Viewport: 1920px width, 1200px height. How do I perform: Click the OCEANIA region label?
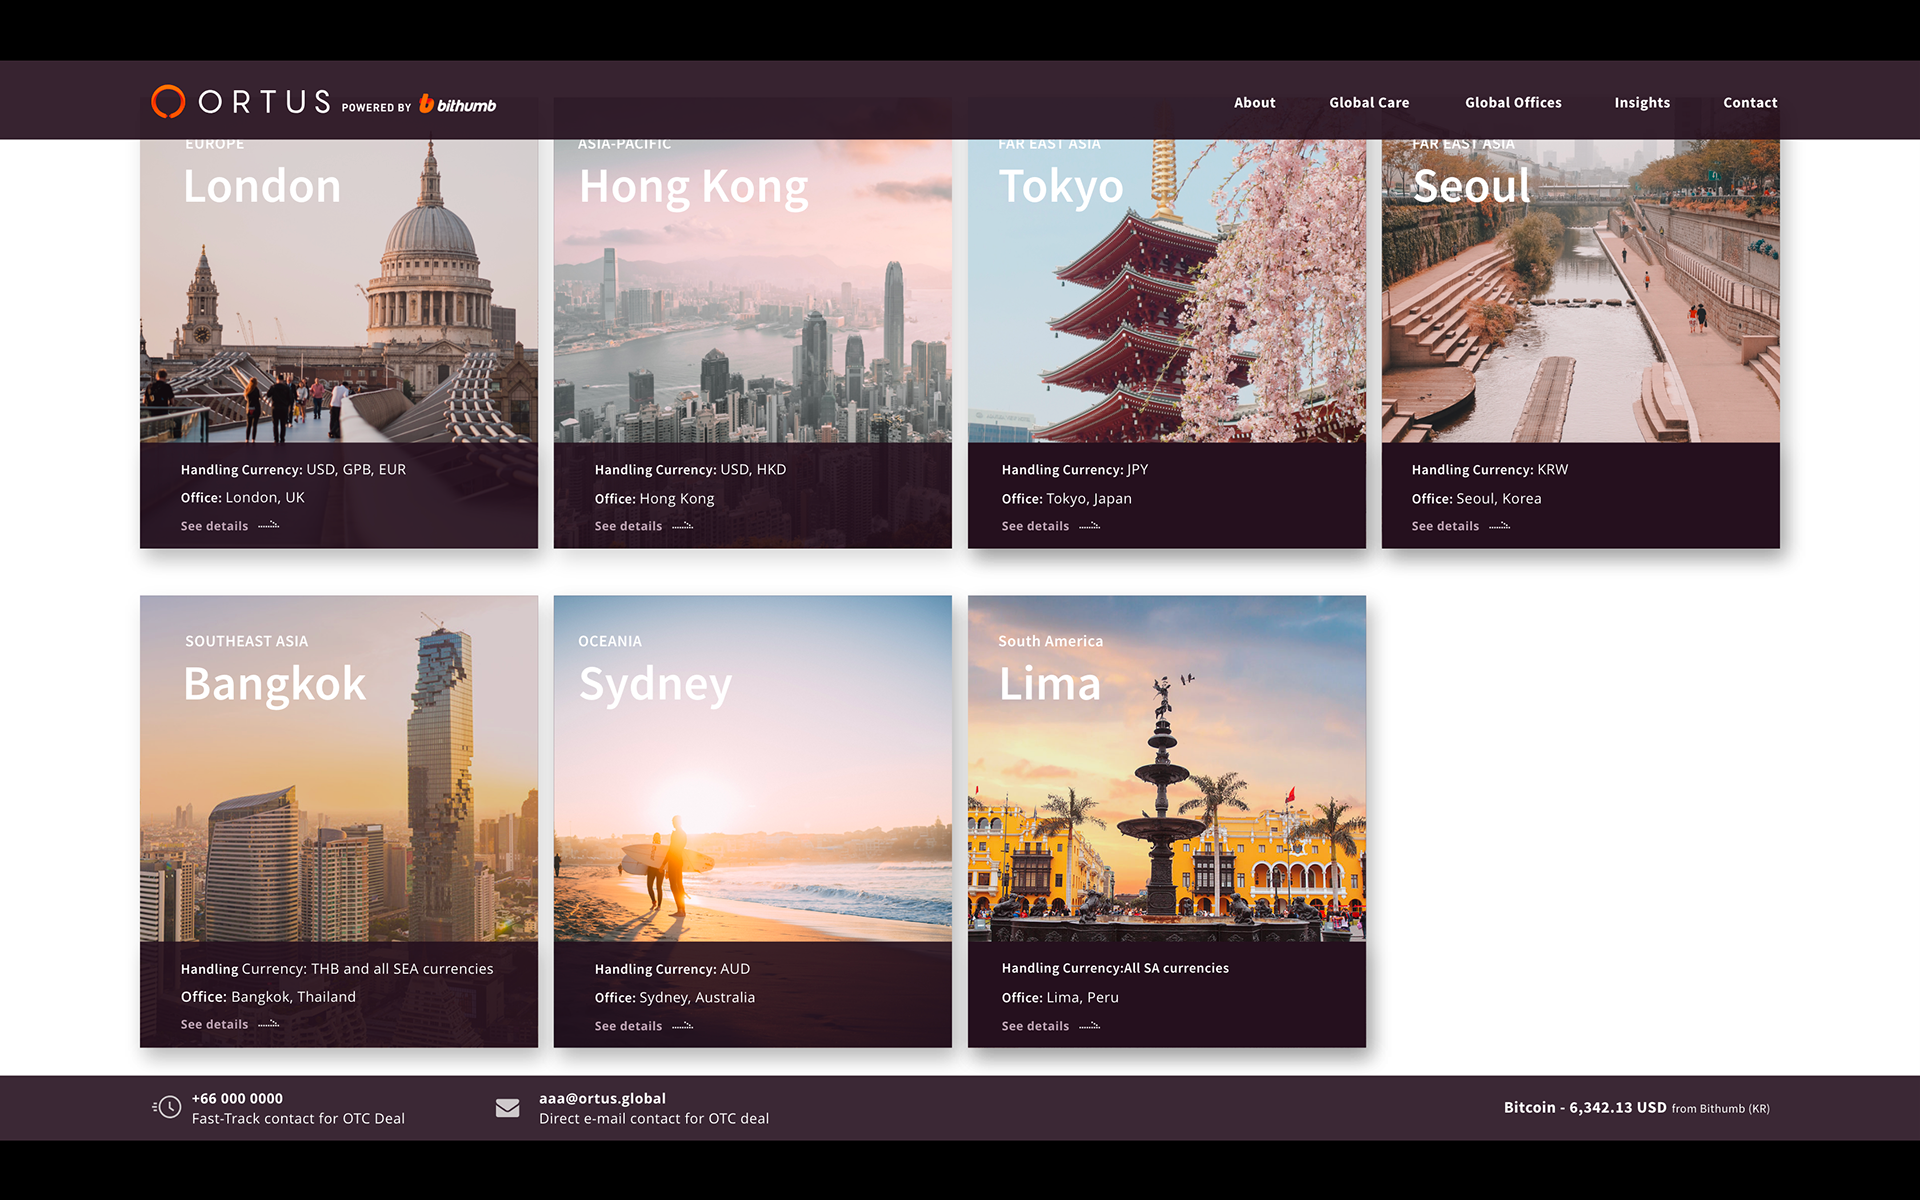pyautogui.click(x=610, y=641)
